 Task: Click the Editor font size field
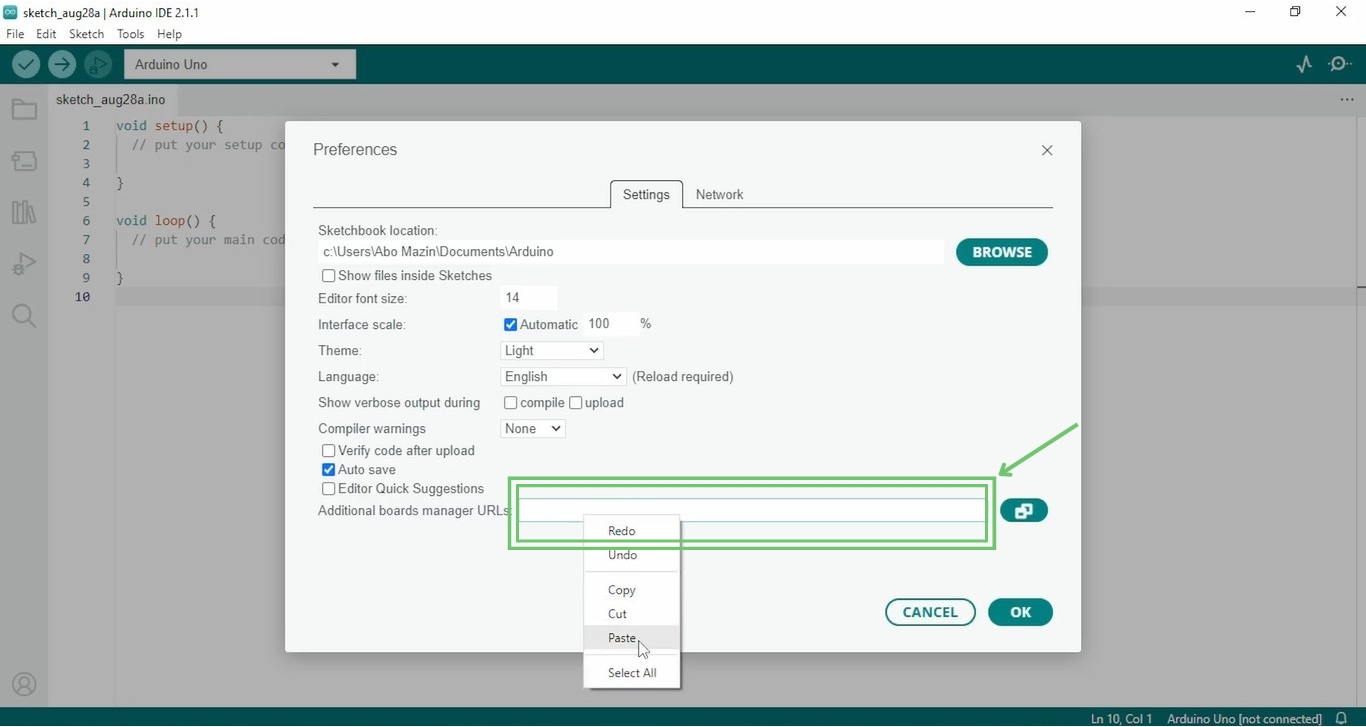[x=528, y=297]
